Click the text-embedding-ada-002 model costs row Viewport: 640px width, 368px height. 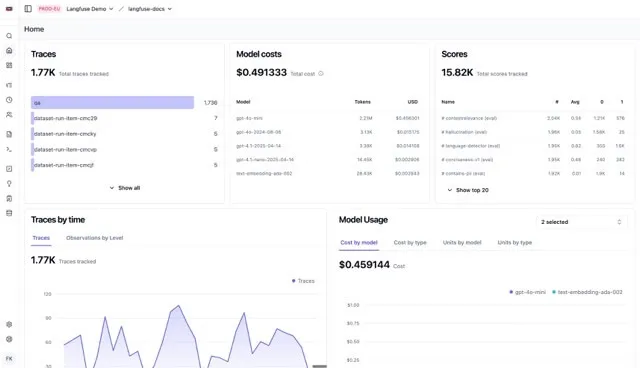328,173
